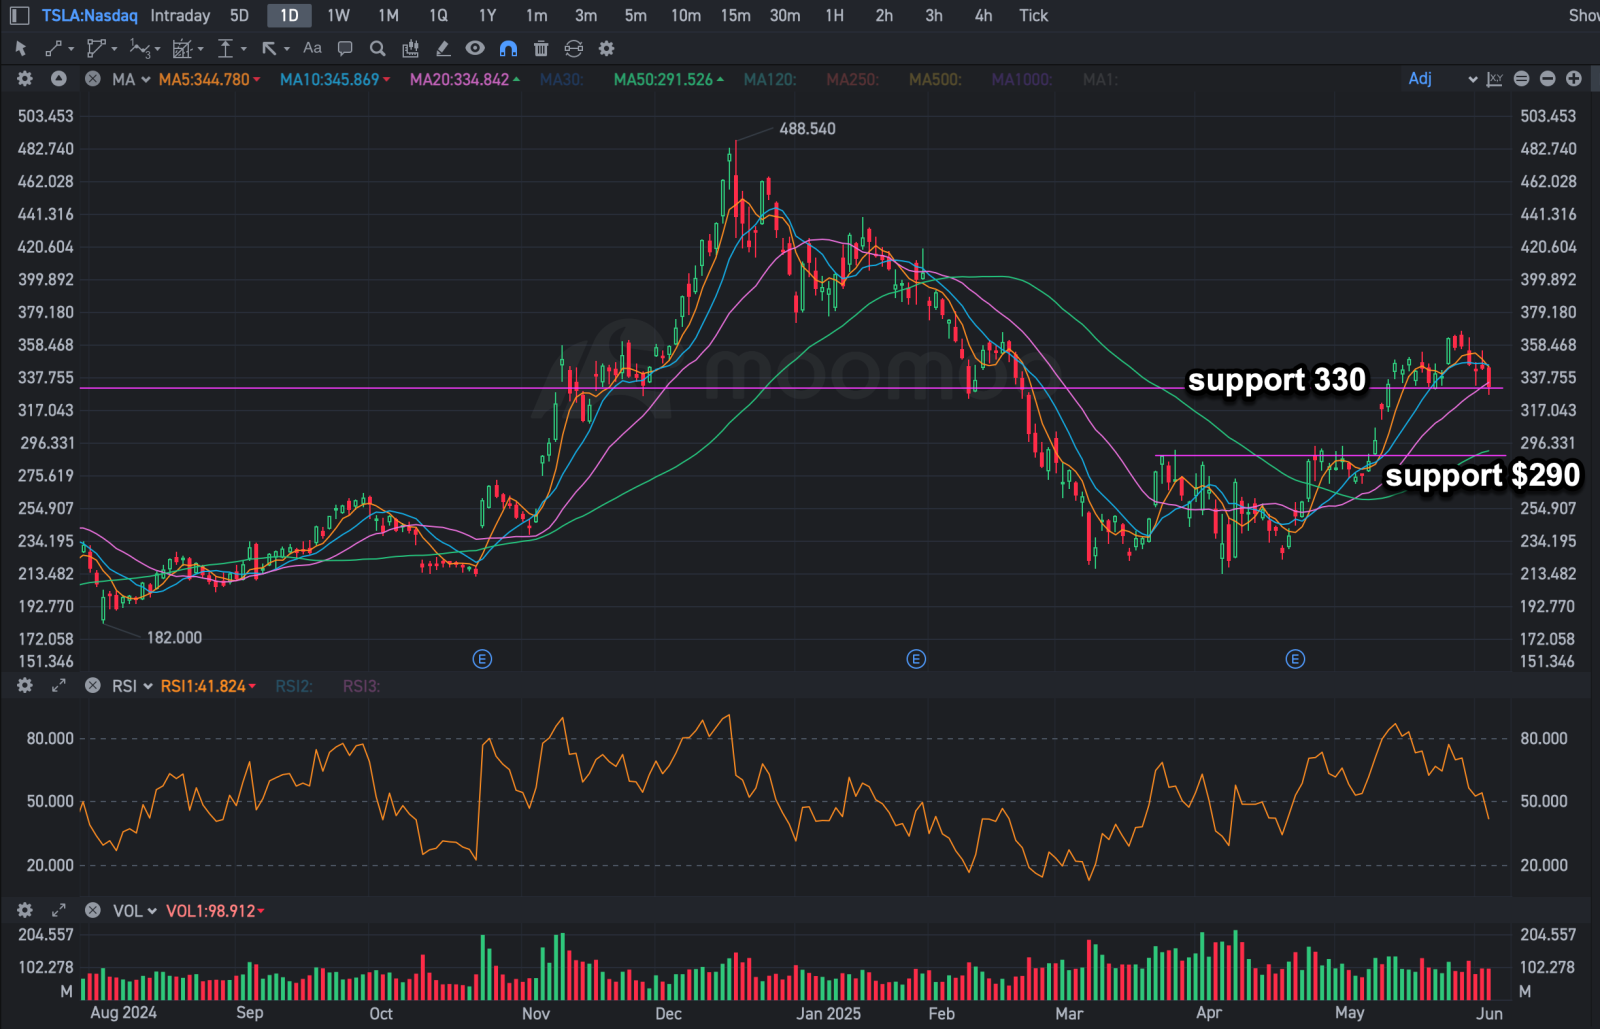The image size is (1600, 1029).
Task: Select the 1W timeframe tab
Action: click(338, 16)
